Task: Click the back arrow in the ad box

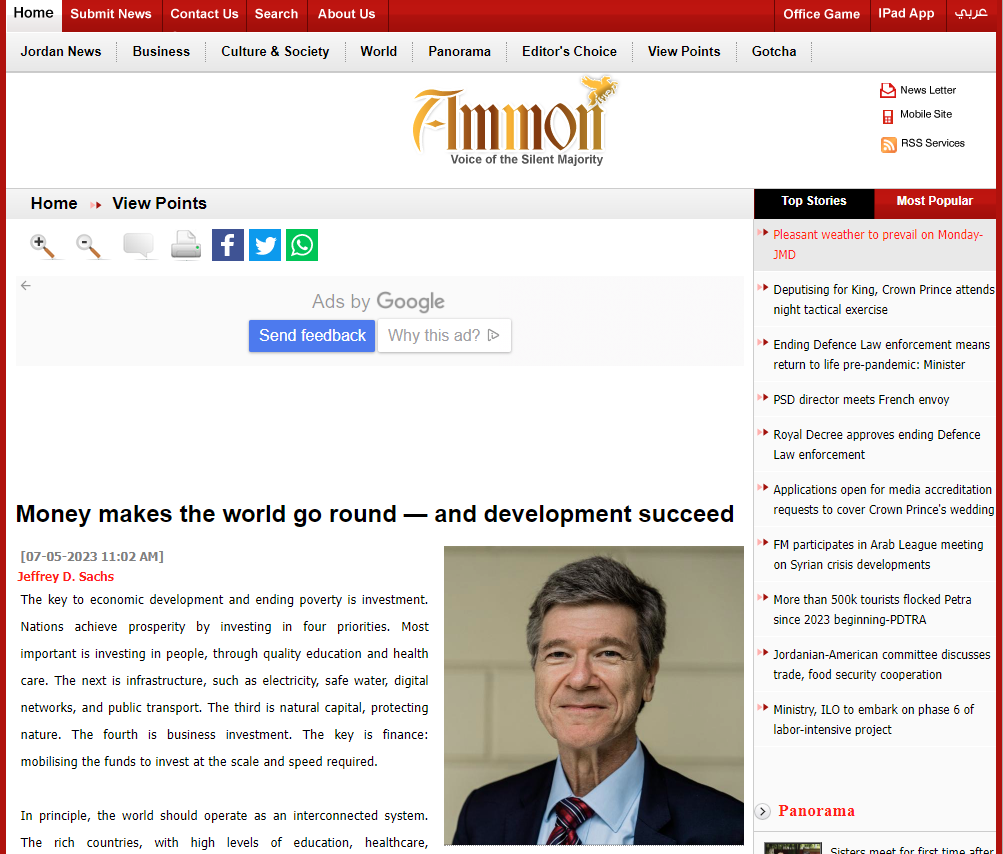Action: [x=26, y=285]
